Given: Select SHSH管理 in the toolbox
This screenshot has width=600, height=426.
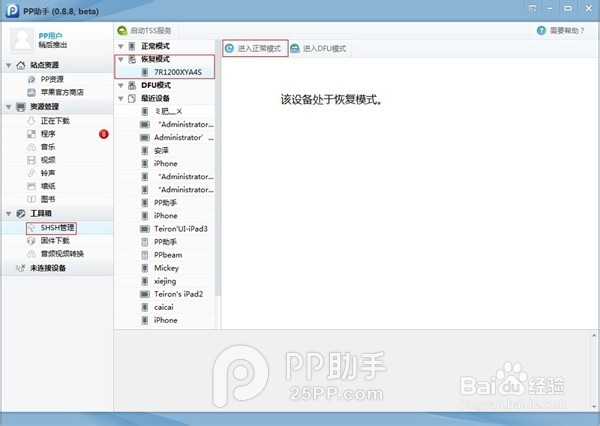Looking at the screenshot, I should 57,228.
